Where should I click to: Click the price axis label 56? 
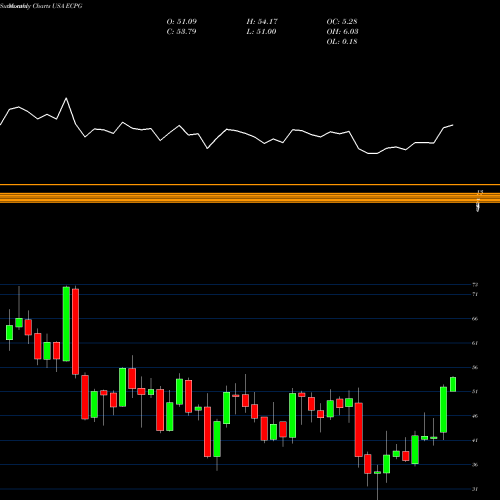[475, 367]
